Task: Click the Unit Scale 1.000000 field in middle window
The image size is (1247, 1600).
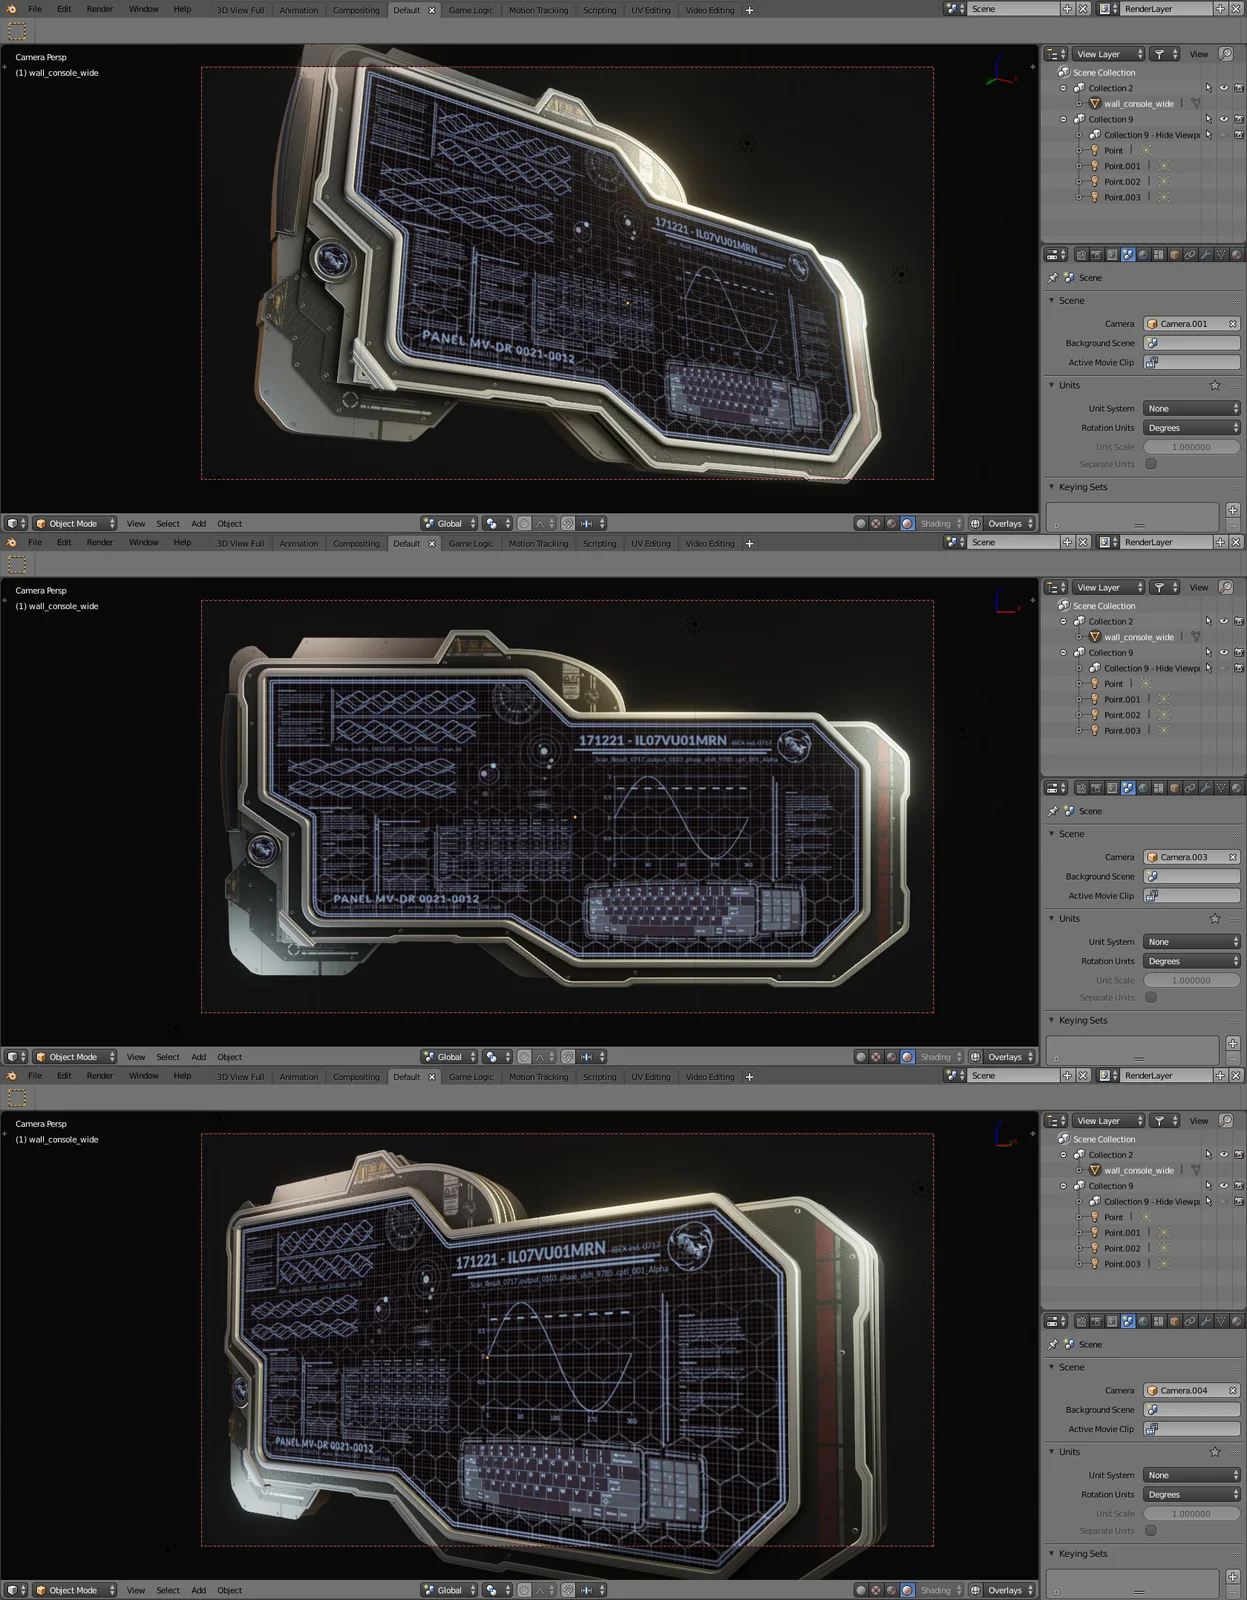Action: (x=1192, y=980)
